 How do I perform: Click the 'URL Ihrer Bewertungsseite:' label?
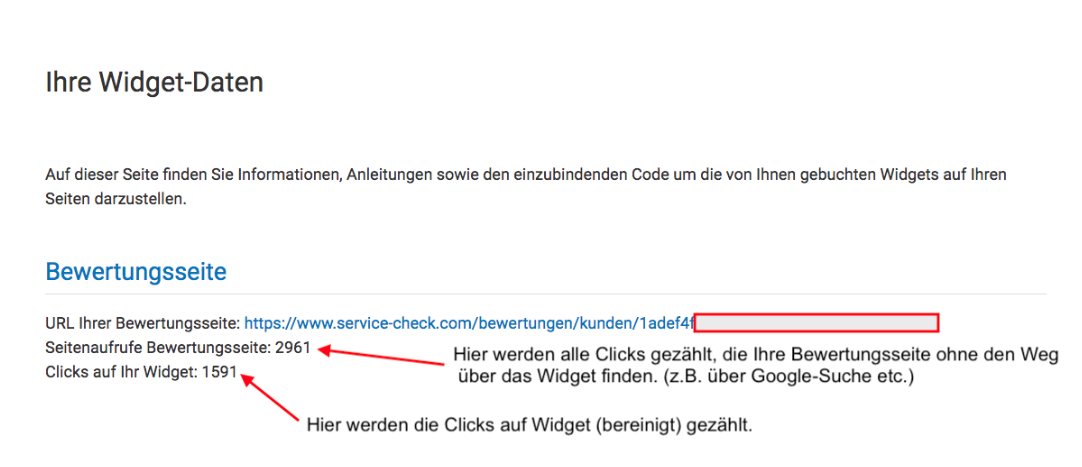click(143, 323)
